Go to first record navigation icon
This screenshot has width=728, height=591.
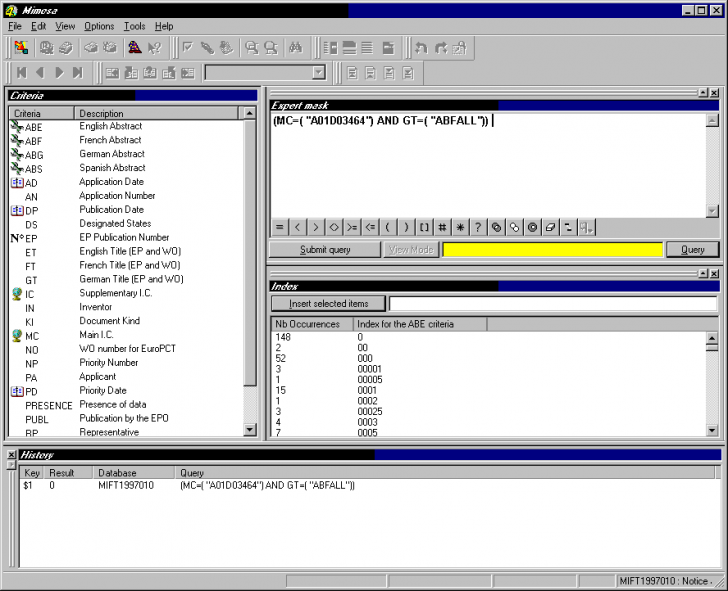(x=22, y=73)
